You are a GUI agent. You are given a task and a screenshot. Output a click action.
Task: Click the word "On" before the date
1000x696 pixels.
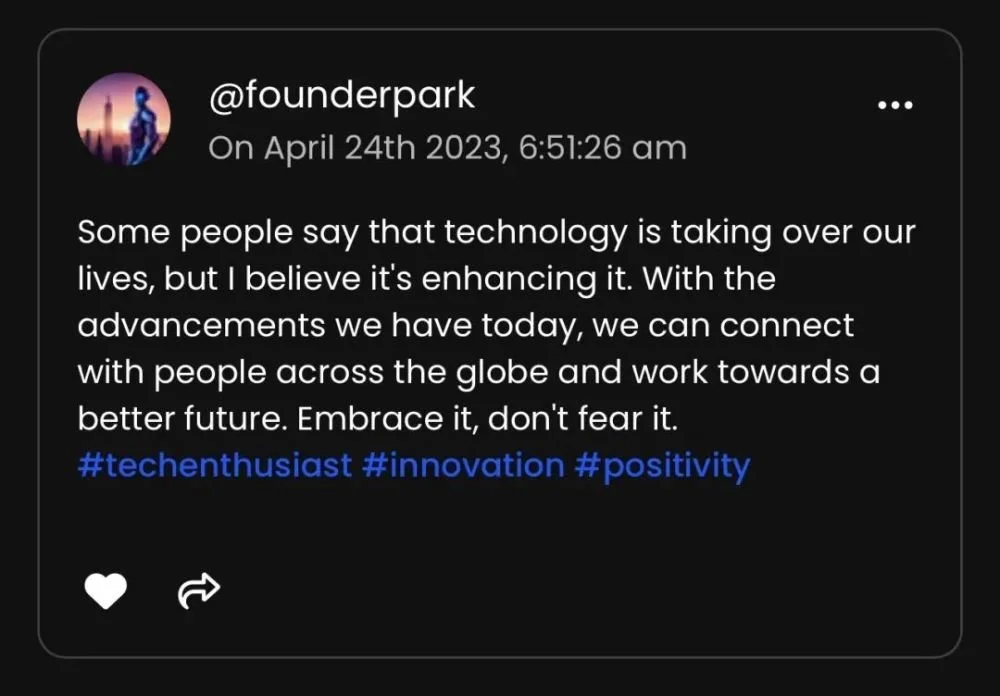click(231, 148)
